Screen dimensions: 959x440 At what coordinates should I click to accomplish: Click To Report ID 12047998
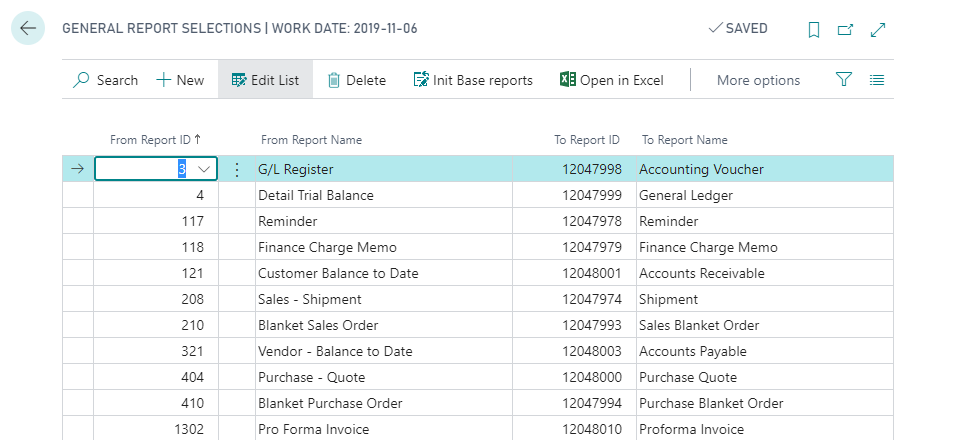coord(574,169)
